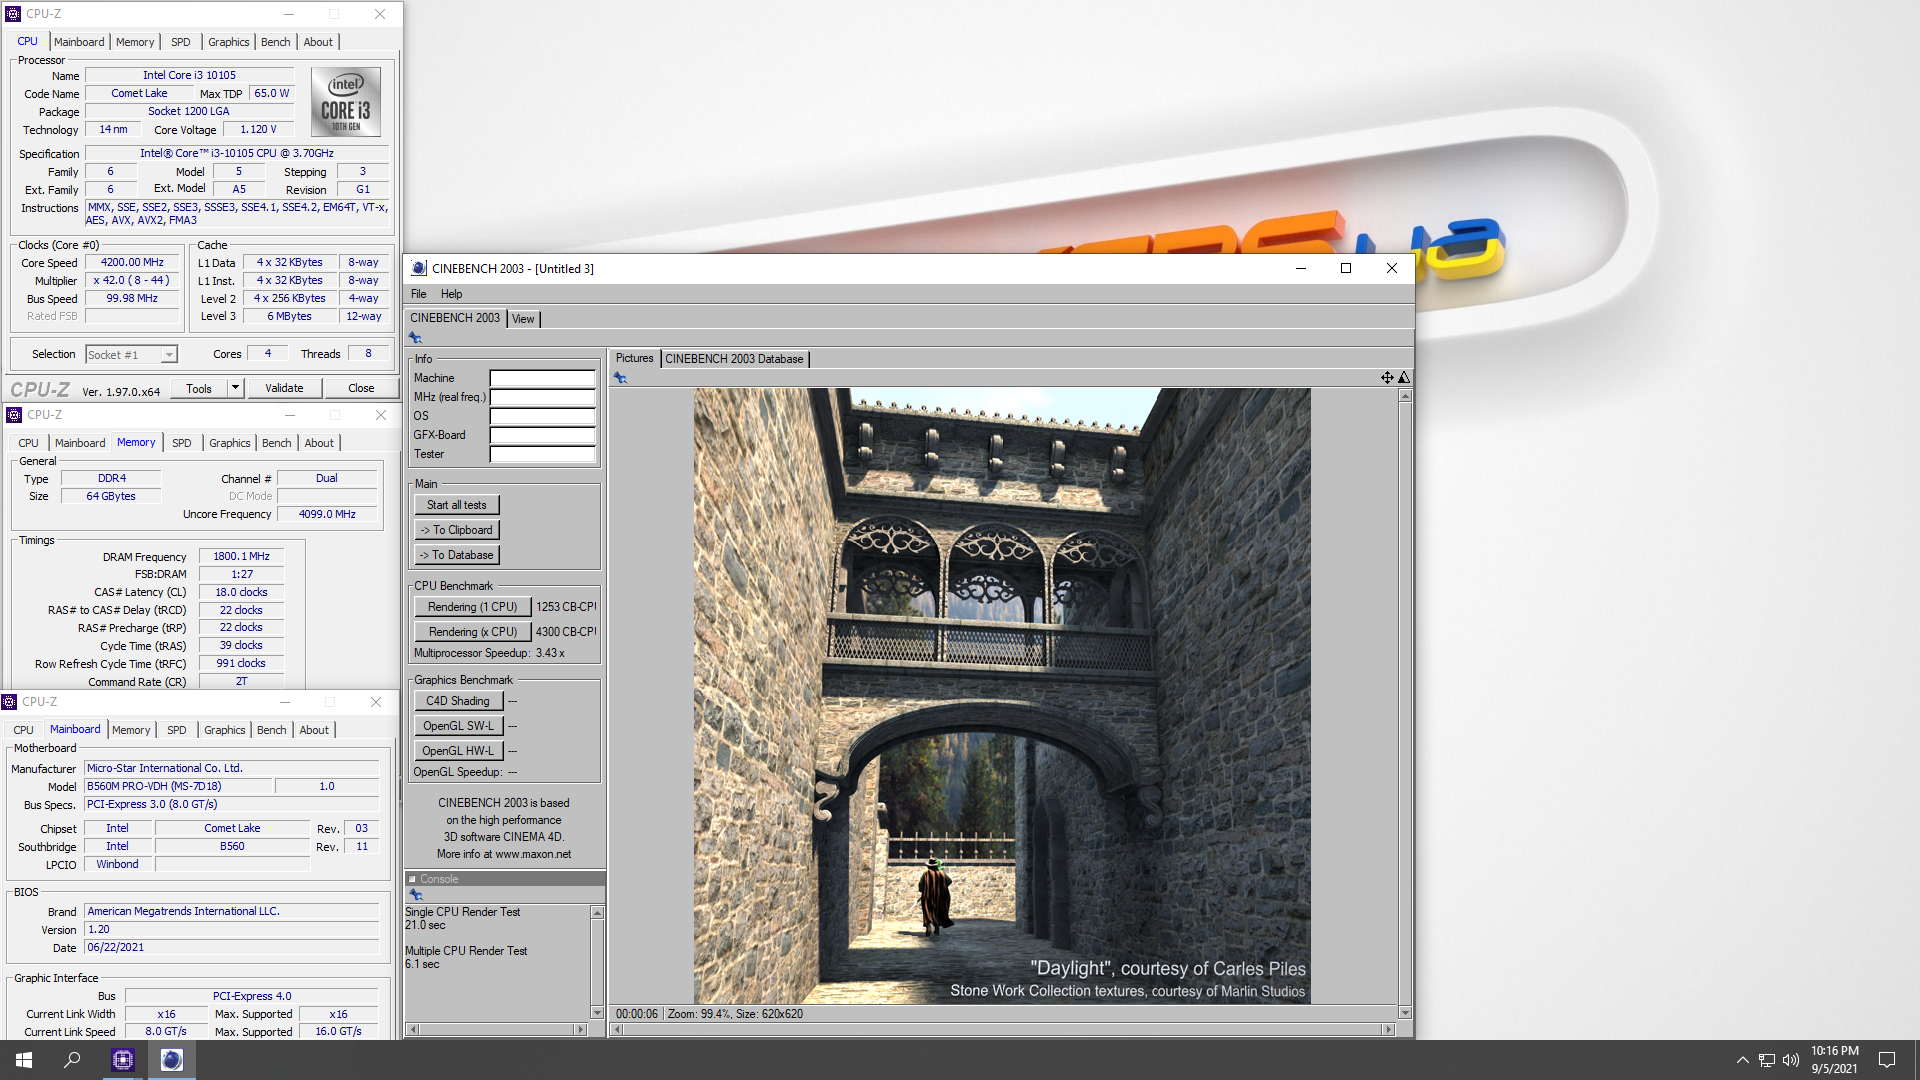Open the notification center icon
This screenshot has height=1080, width=1920.
1887,1060
